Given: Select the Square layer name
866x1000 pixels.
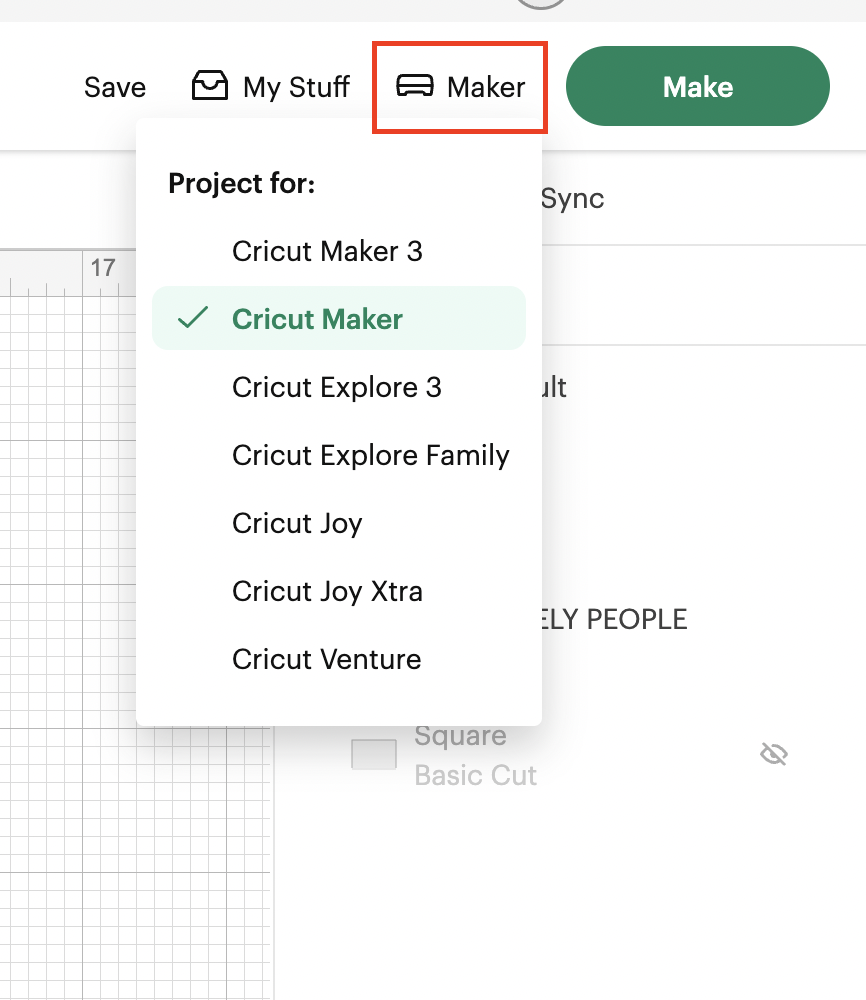Looking at the screenshot, I should pyautogui.click(x=461, y=736).
